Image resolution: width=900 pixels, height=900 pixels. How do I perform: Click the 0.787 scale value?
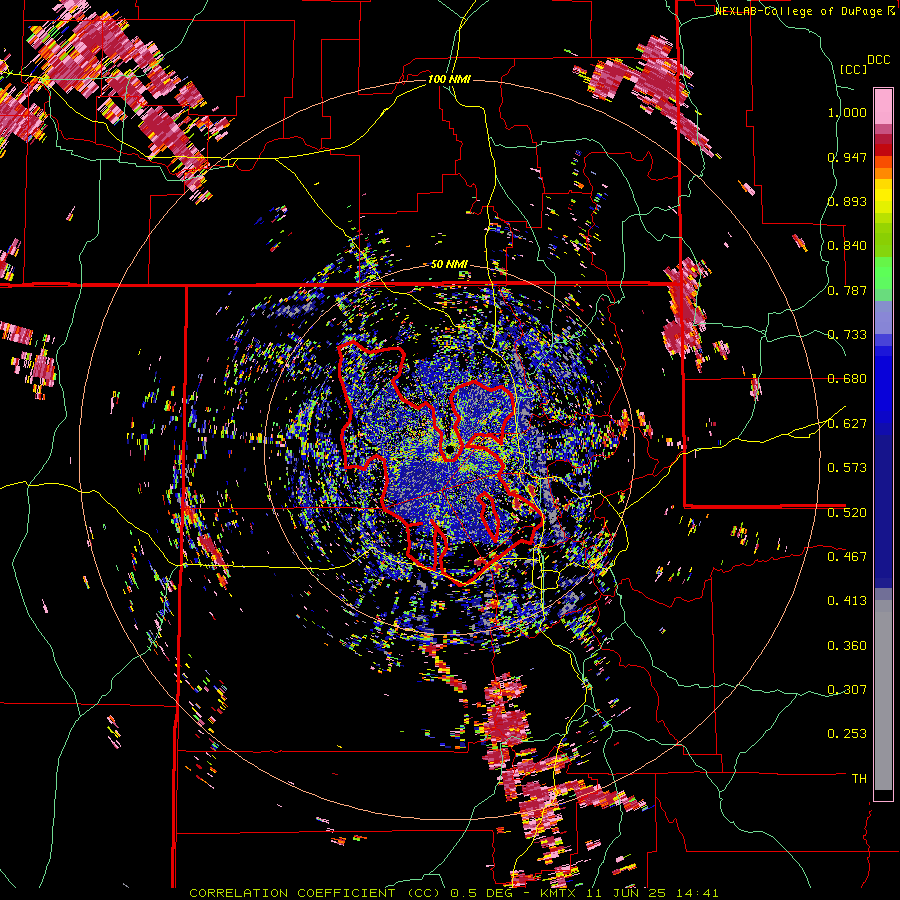847,290
